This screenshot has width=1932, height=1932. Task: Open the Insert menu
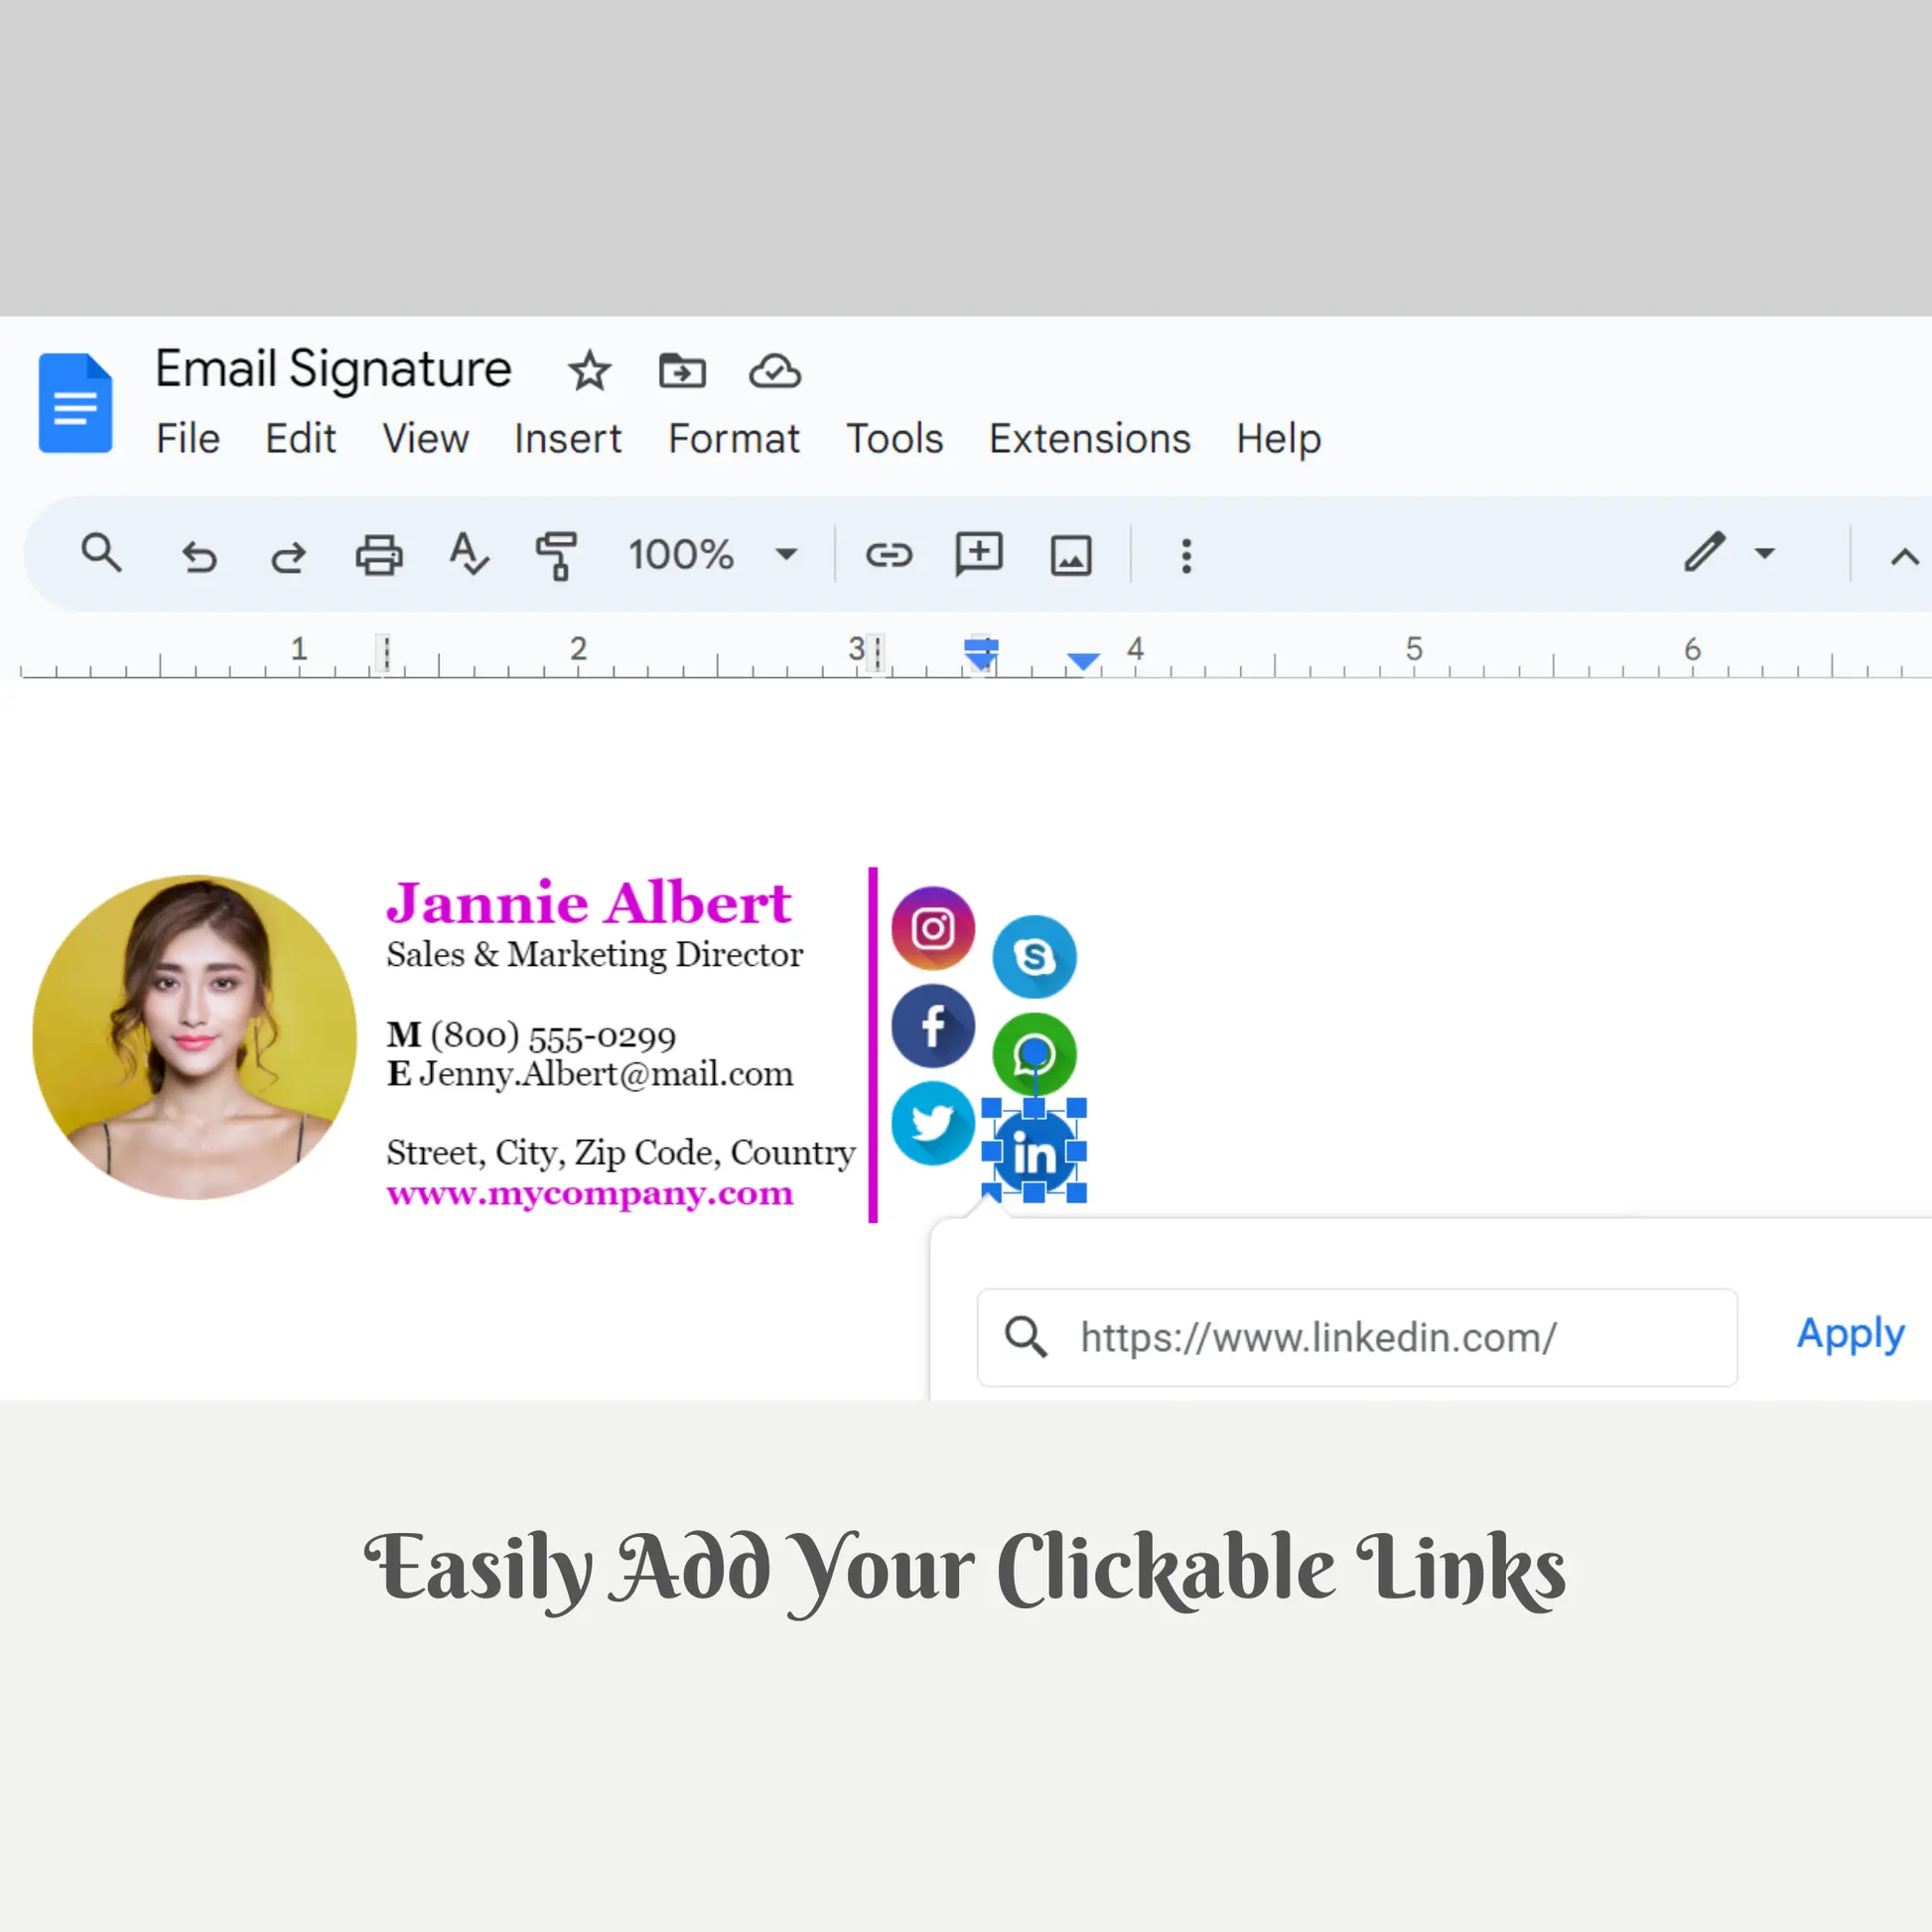point(567,439)
